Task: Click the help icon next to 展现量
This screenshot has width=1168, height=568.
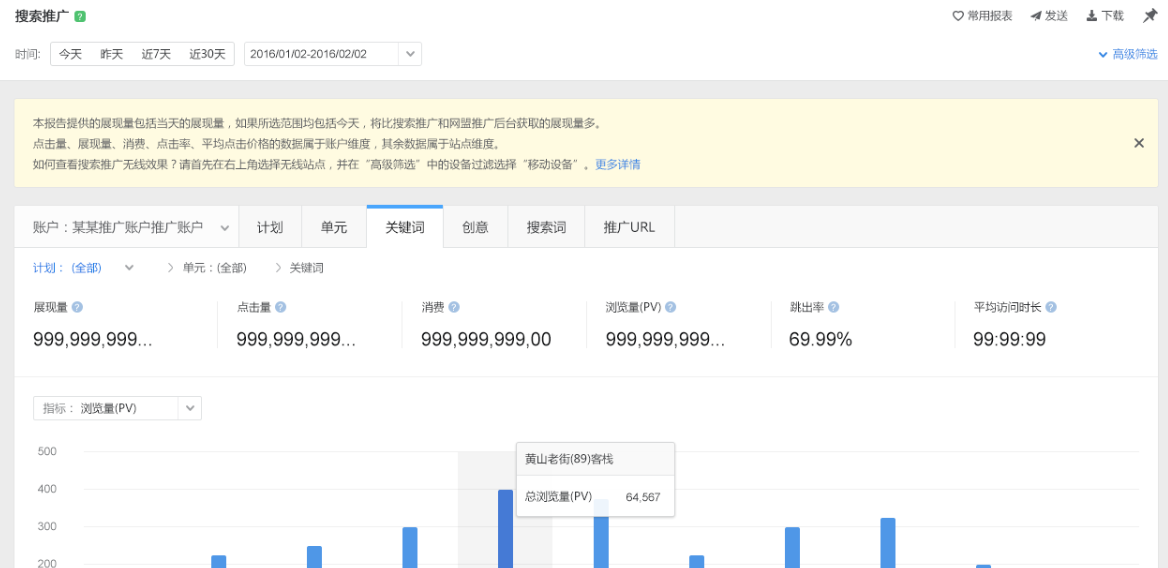Action: (77, 308)
